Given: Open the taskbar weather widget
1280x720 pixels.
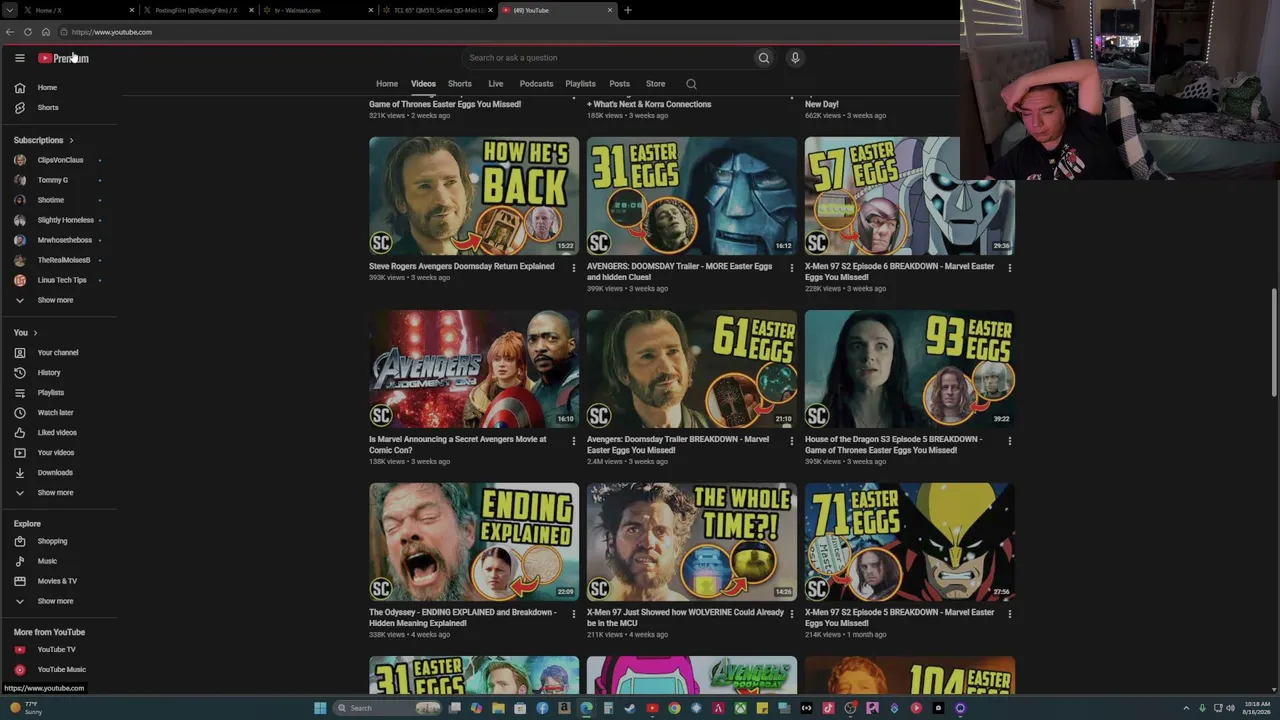Looking at the screenshot, I should coord(25,708).
